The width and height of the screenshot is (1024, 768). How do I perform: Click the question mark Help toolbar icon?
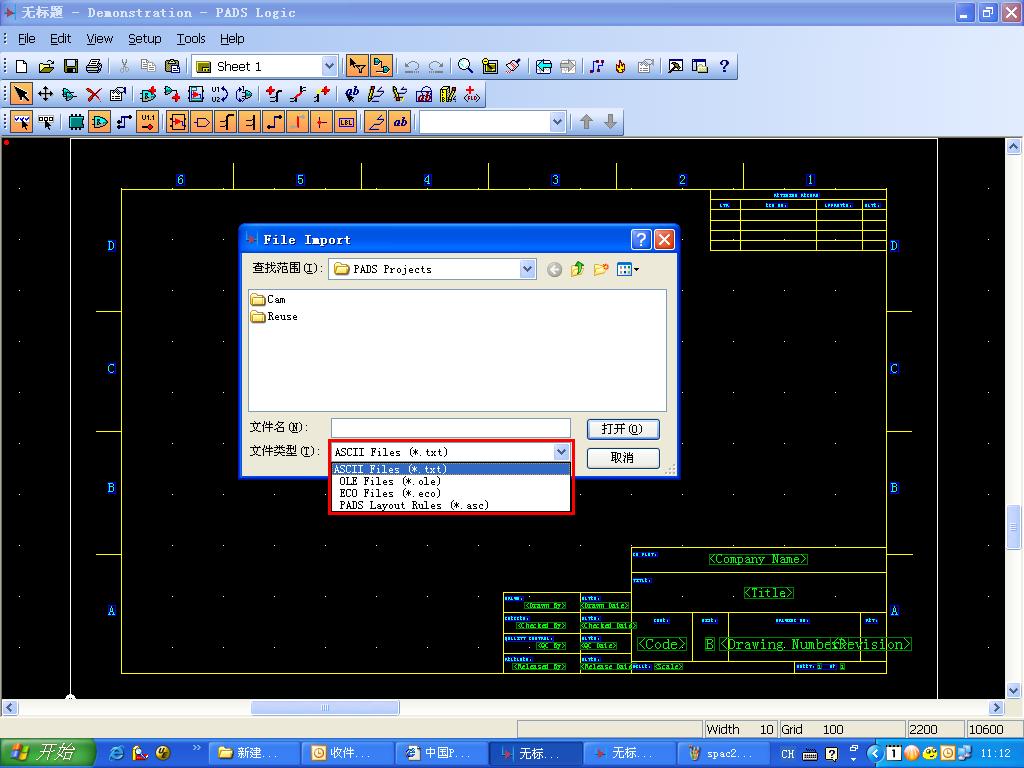point(724,66)
